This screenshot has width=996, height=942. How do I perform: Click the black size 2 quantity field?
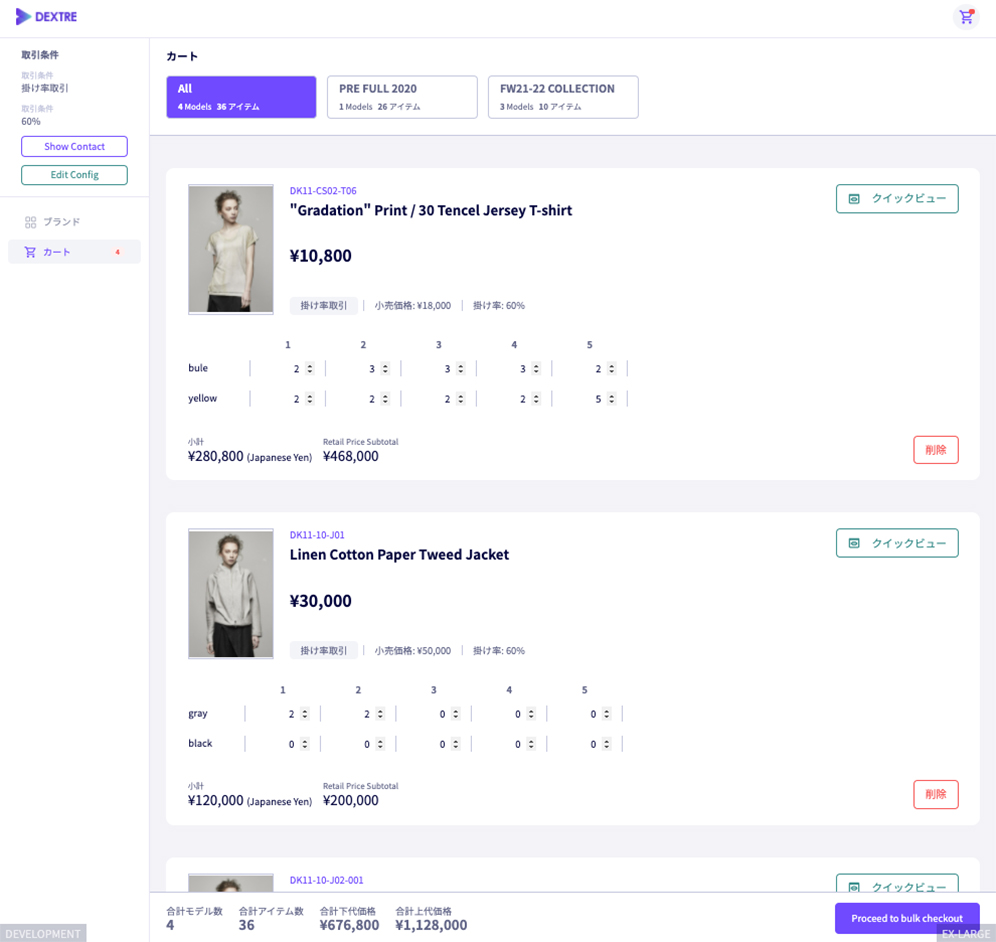click(358, 744)
